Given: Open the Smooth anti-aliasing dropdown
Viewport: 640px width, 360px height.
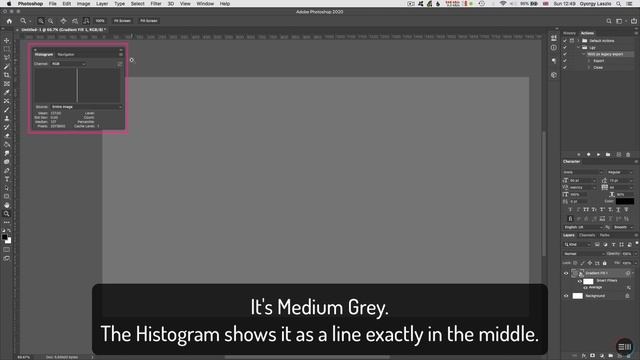Looking at the screenshot, I should click(x=623, y=227).
